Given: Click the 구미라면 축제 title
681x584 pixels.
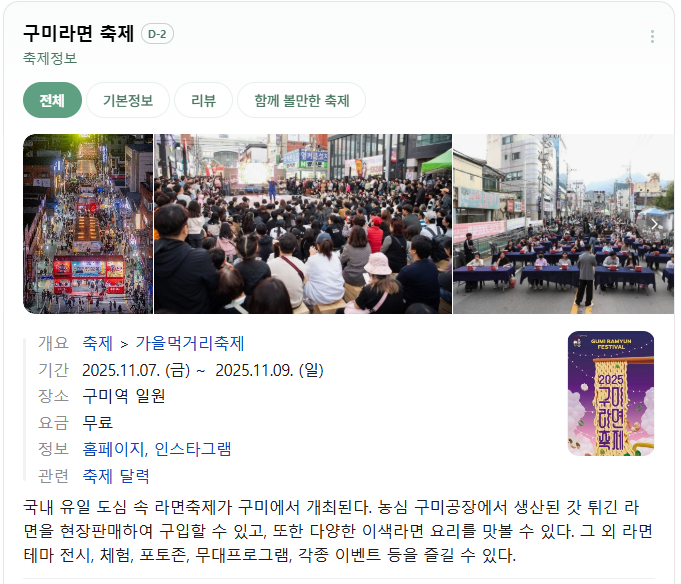Looking at the screenshot, I should coord(79,33).
